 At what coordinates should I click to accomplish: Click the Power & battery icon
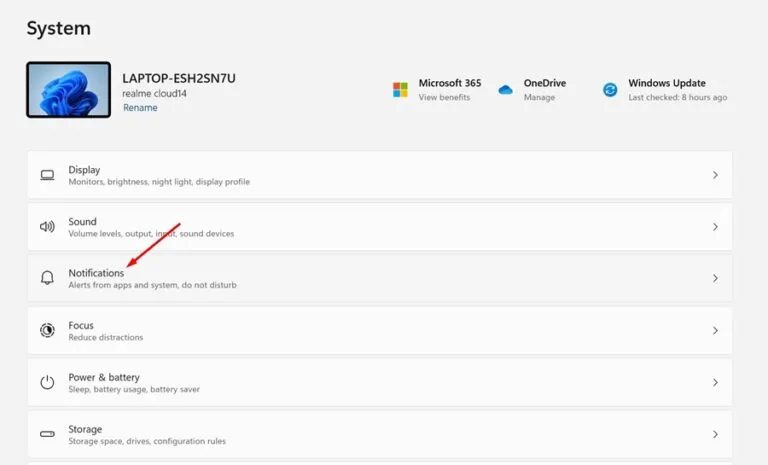pos(47,382)
